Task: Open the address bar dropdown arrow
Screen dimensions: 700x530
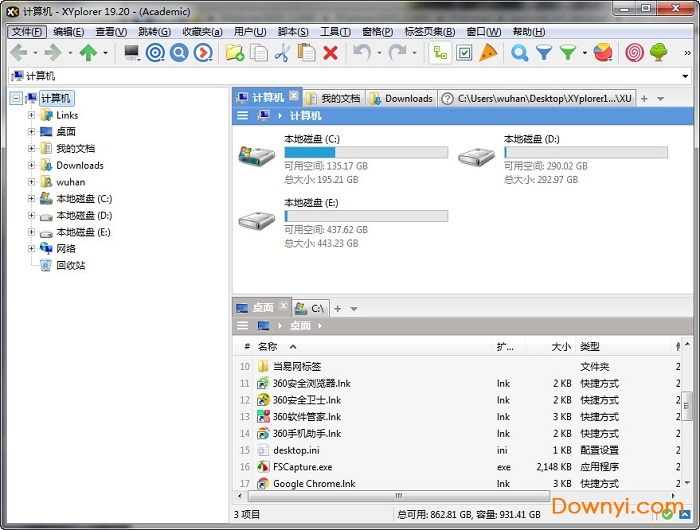Action: tap(686, 76)
